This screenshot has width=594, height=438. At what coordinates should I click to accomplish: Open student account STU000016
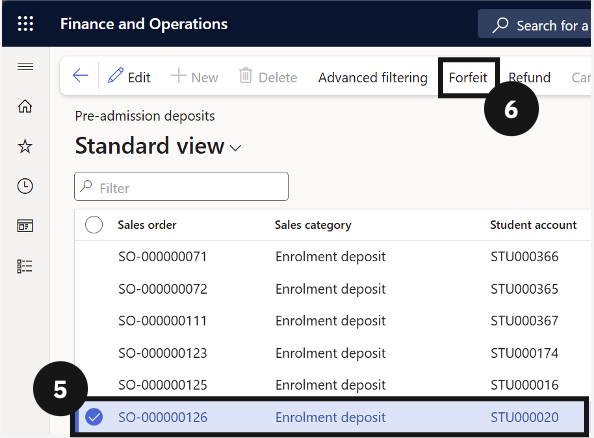(x=524, y=385)
